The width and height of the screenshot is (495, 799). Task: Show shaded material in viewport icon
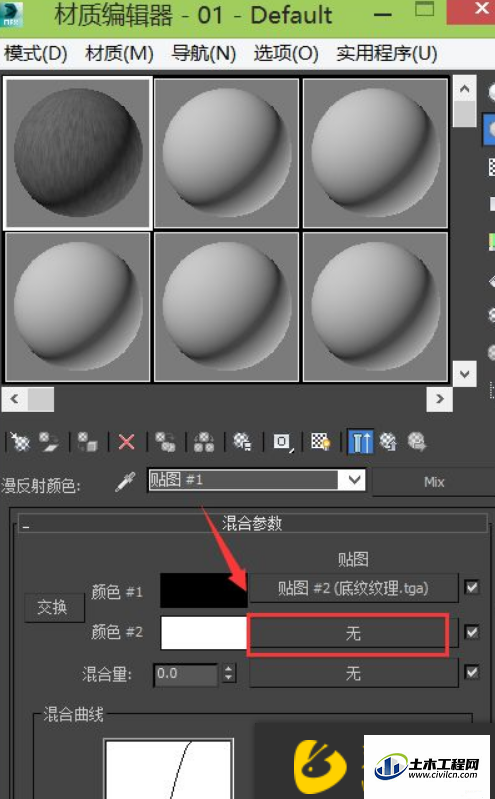(321, 441)
